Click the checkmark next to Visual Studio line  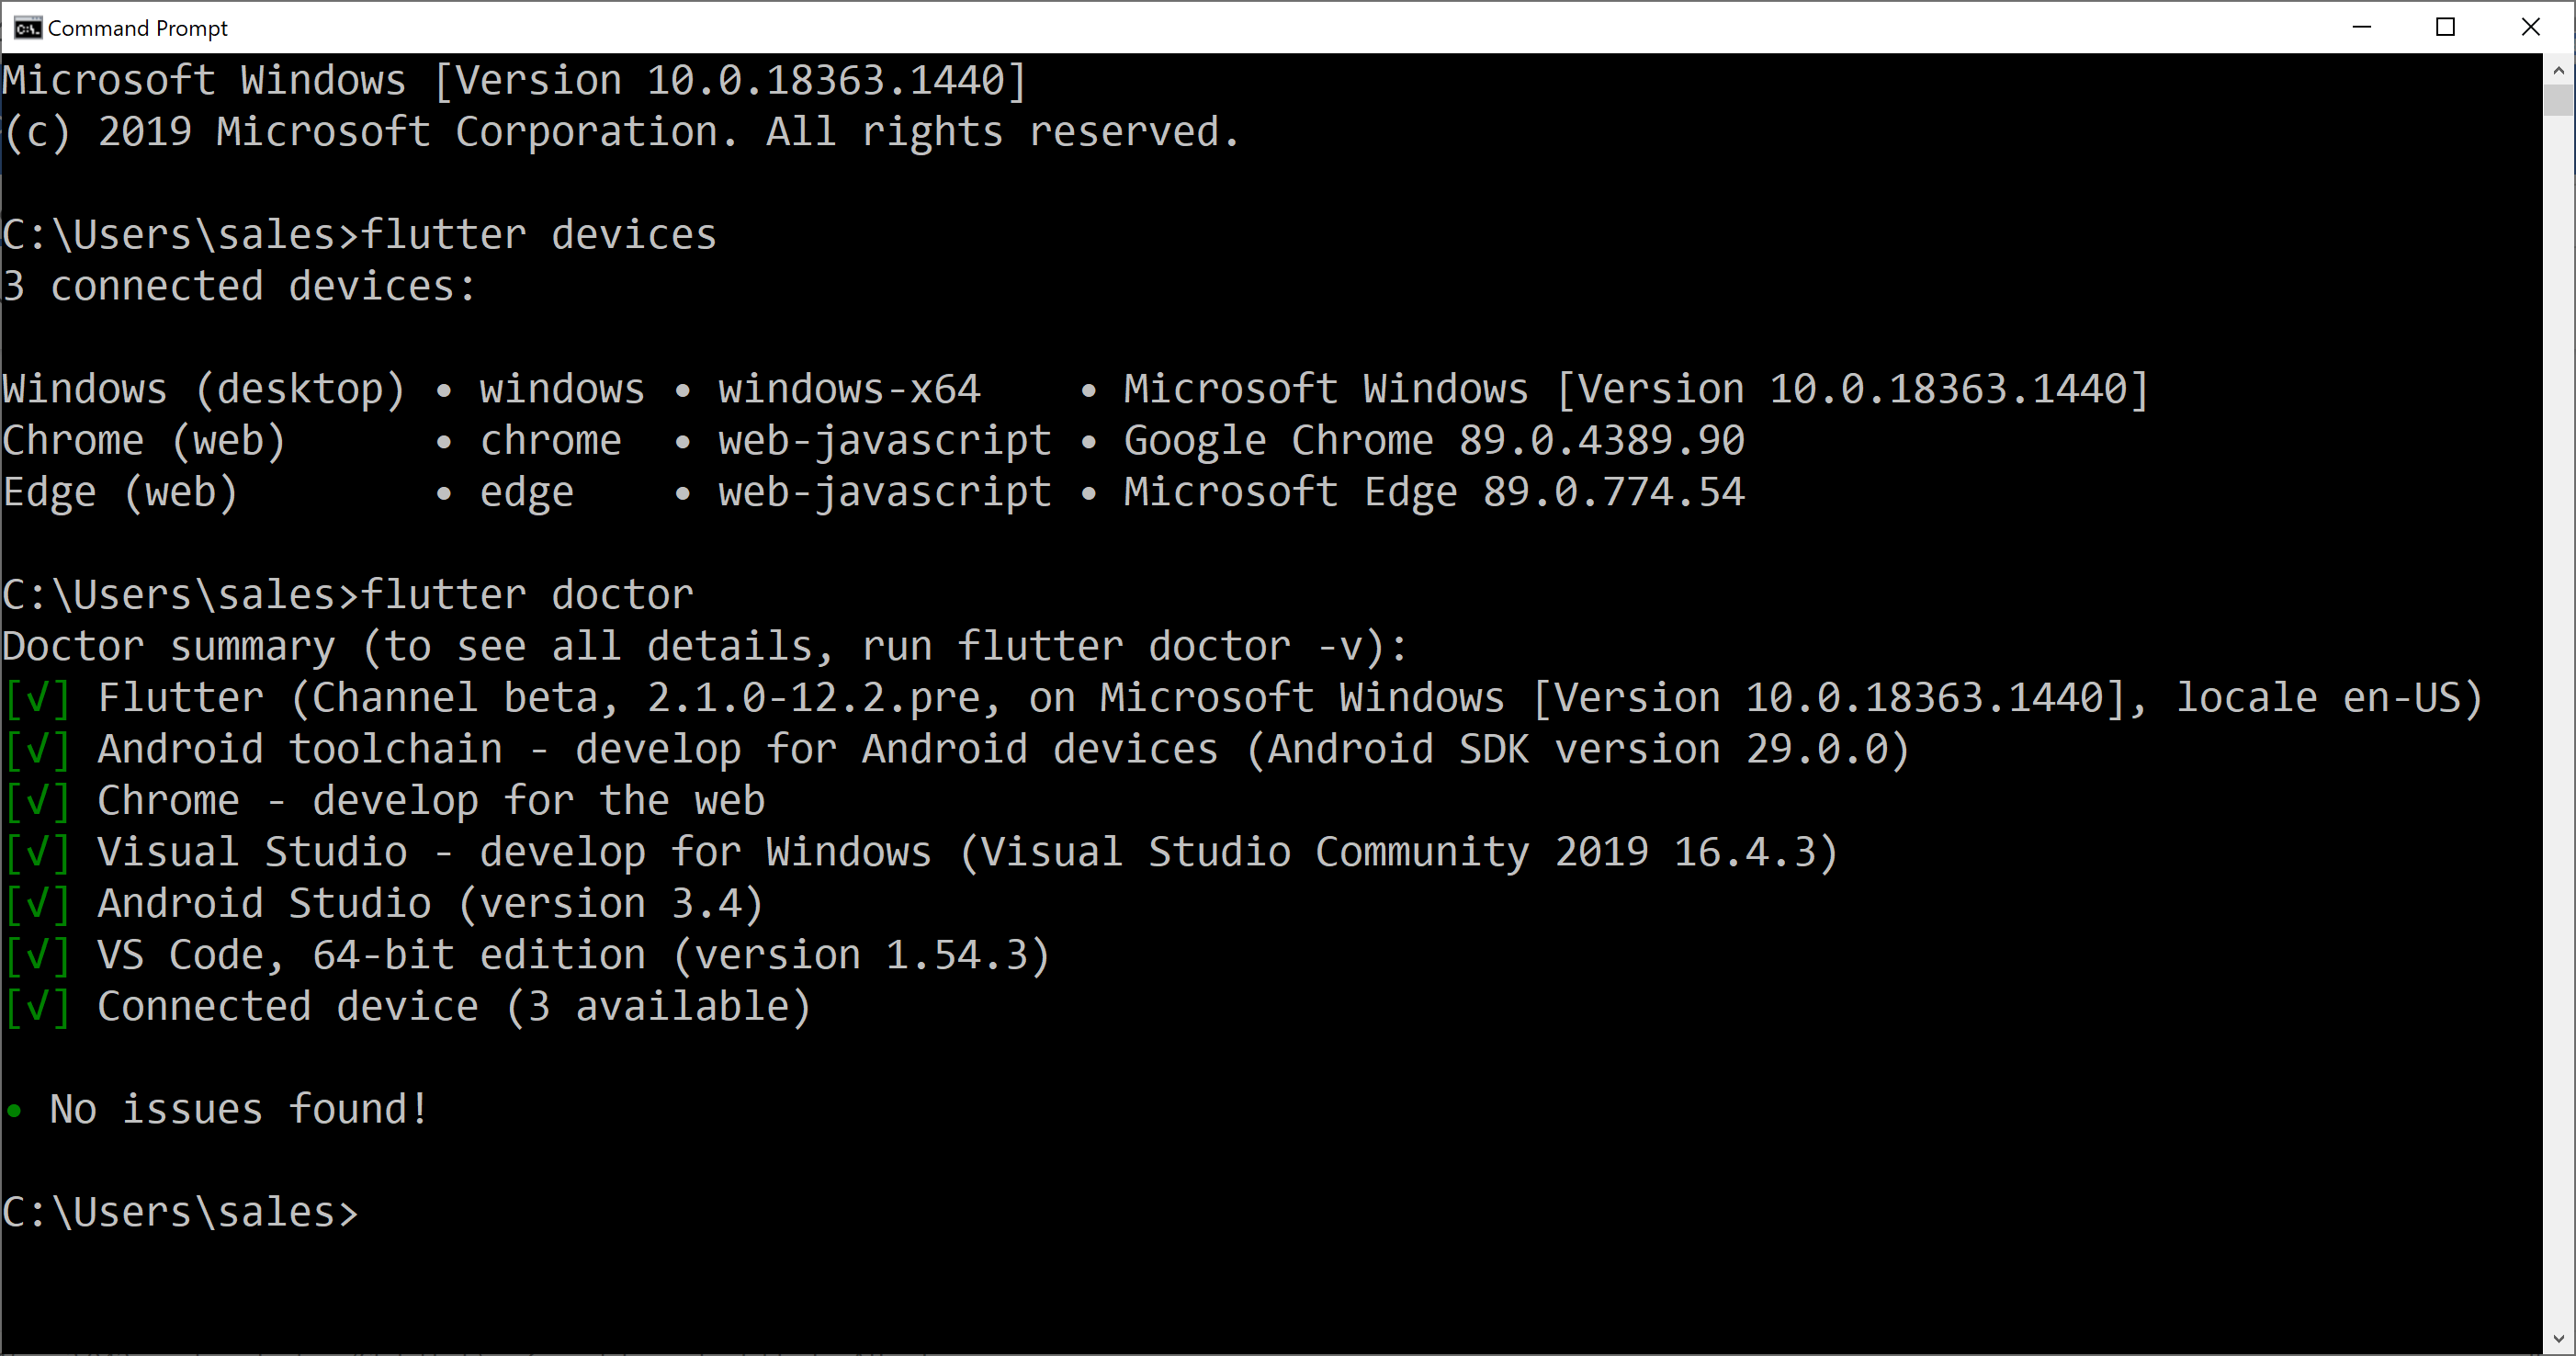pyautogui.click(x=37, y=853)
